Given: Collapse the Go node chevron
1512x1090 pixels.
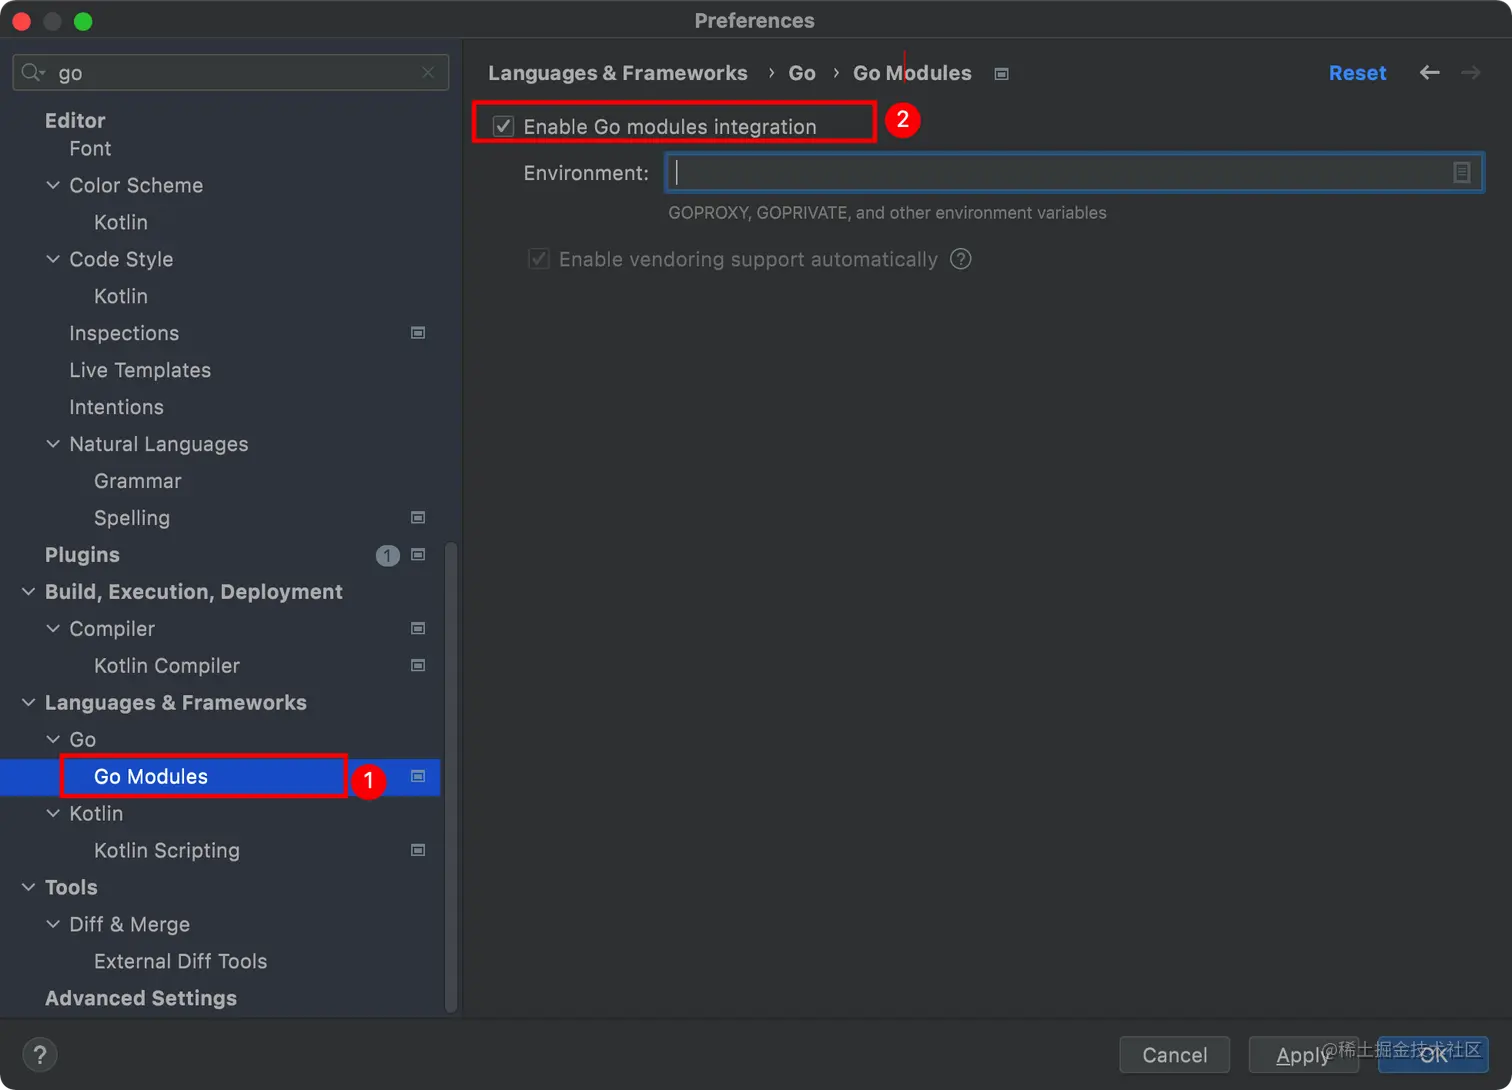Looking at the screenshot, I should point(53,740).
